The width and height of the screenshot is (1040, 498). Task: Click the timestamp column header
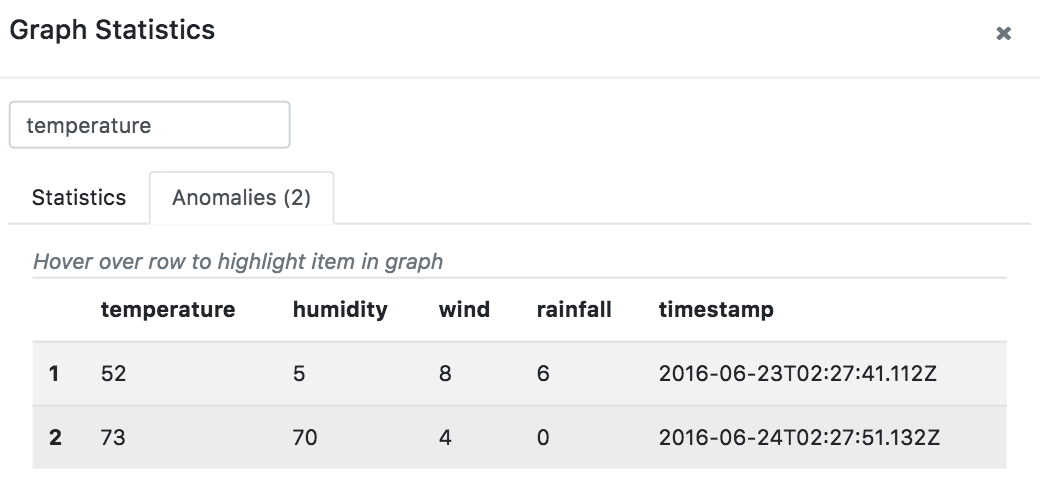click(x=716, y=309)
